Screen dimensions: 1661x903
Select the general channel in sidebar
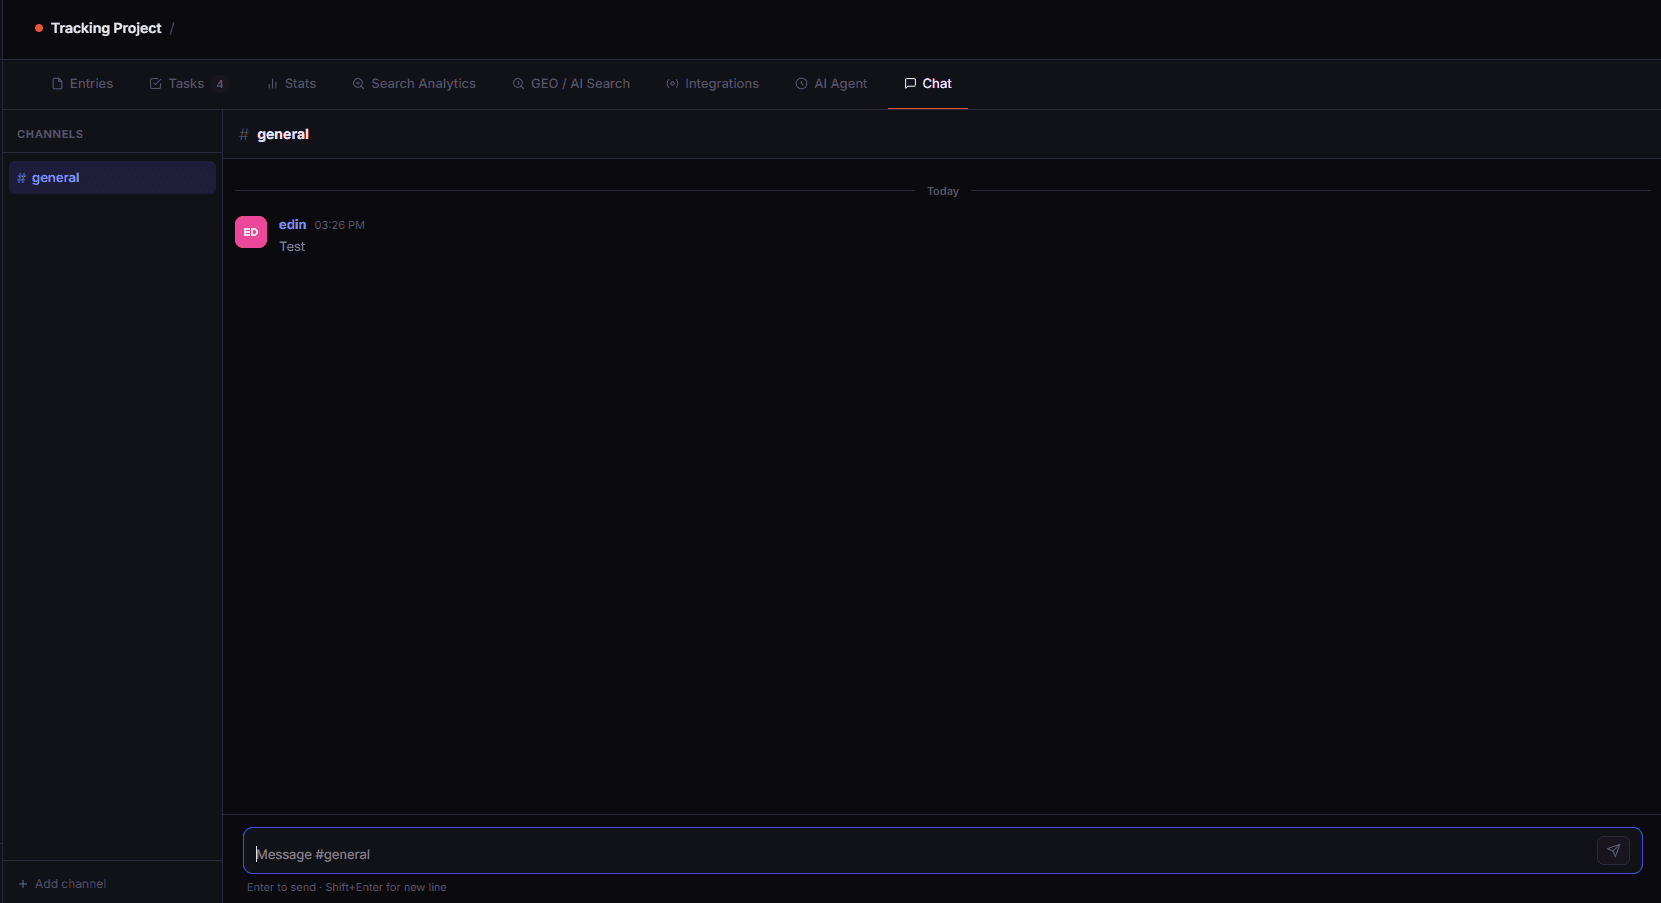[x=112, y=178]
